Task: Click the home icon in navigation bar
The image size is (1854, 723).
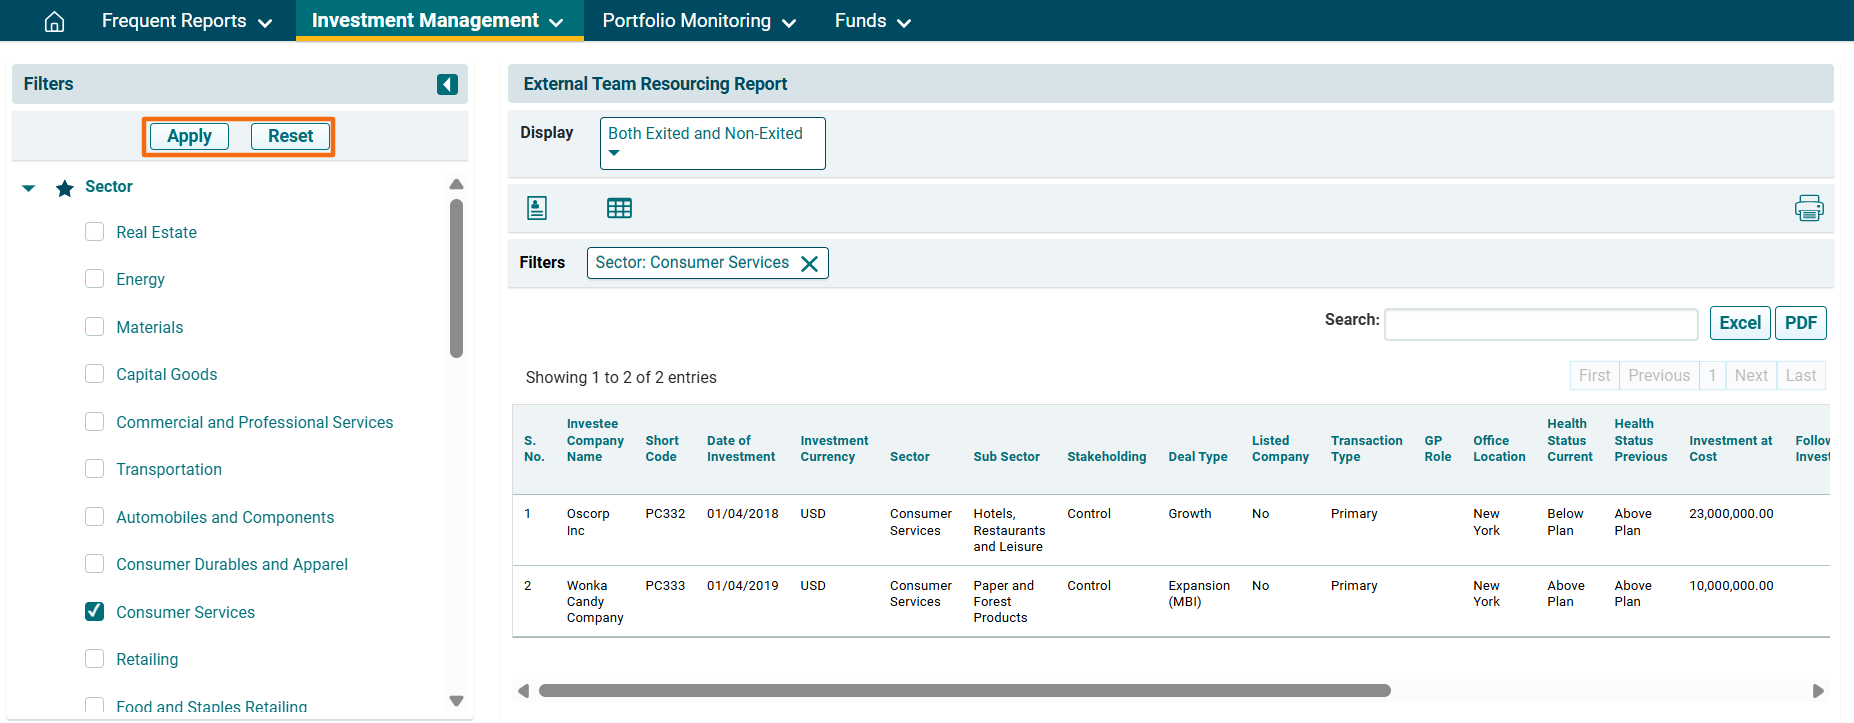Action: 55,21
